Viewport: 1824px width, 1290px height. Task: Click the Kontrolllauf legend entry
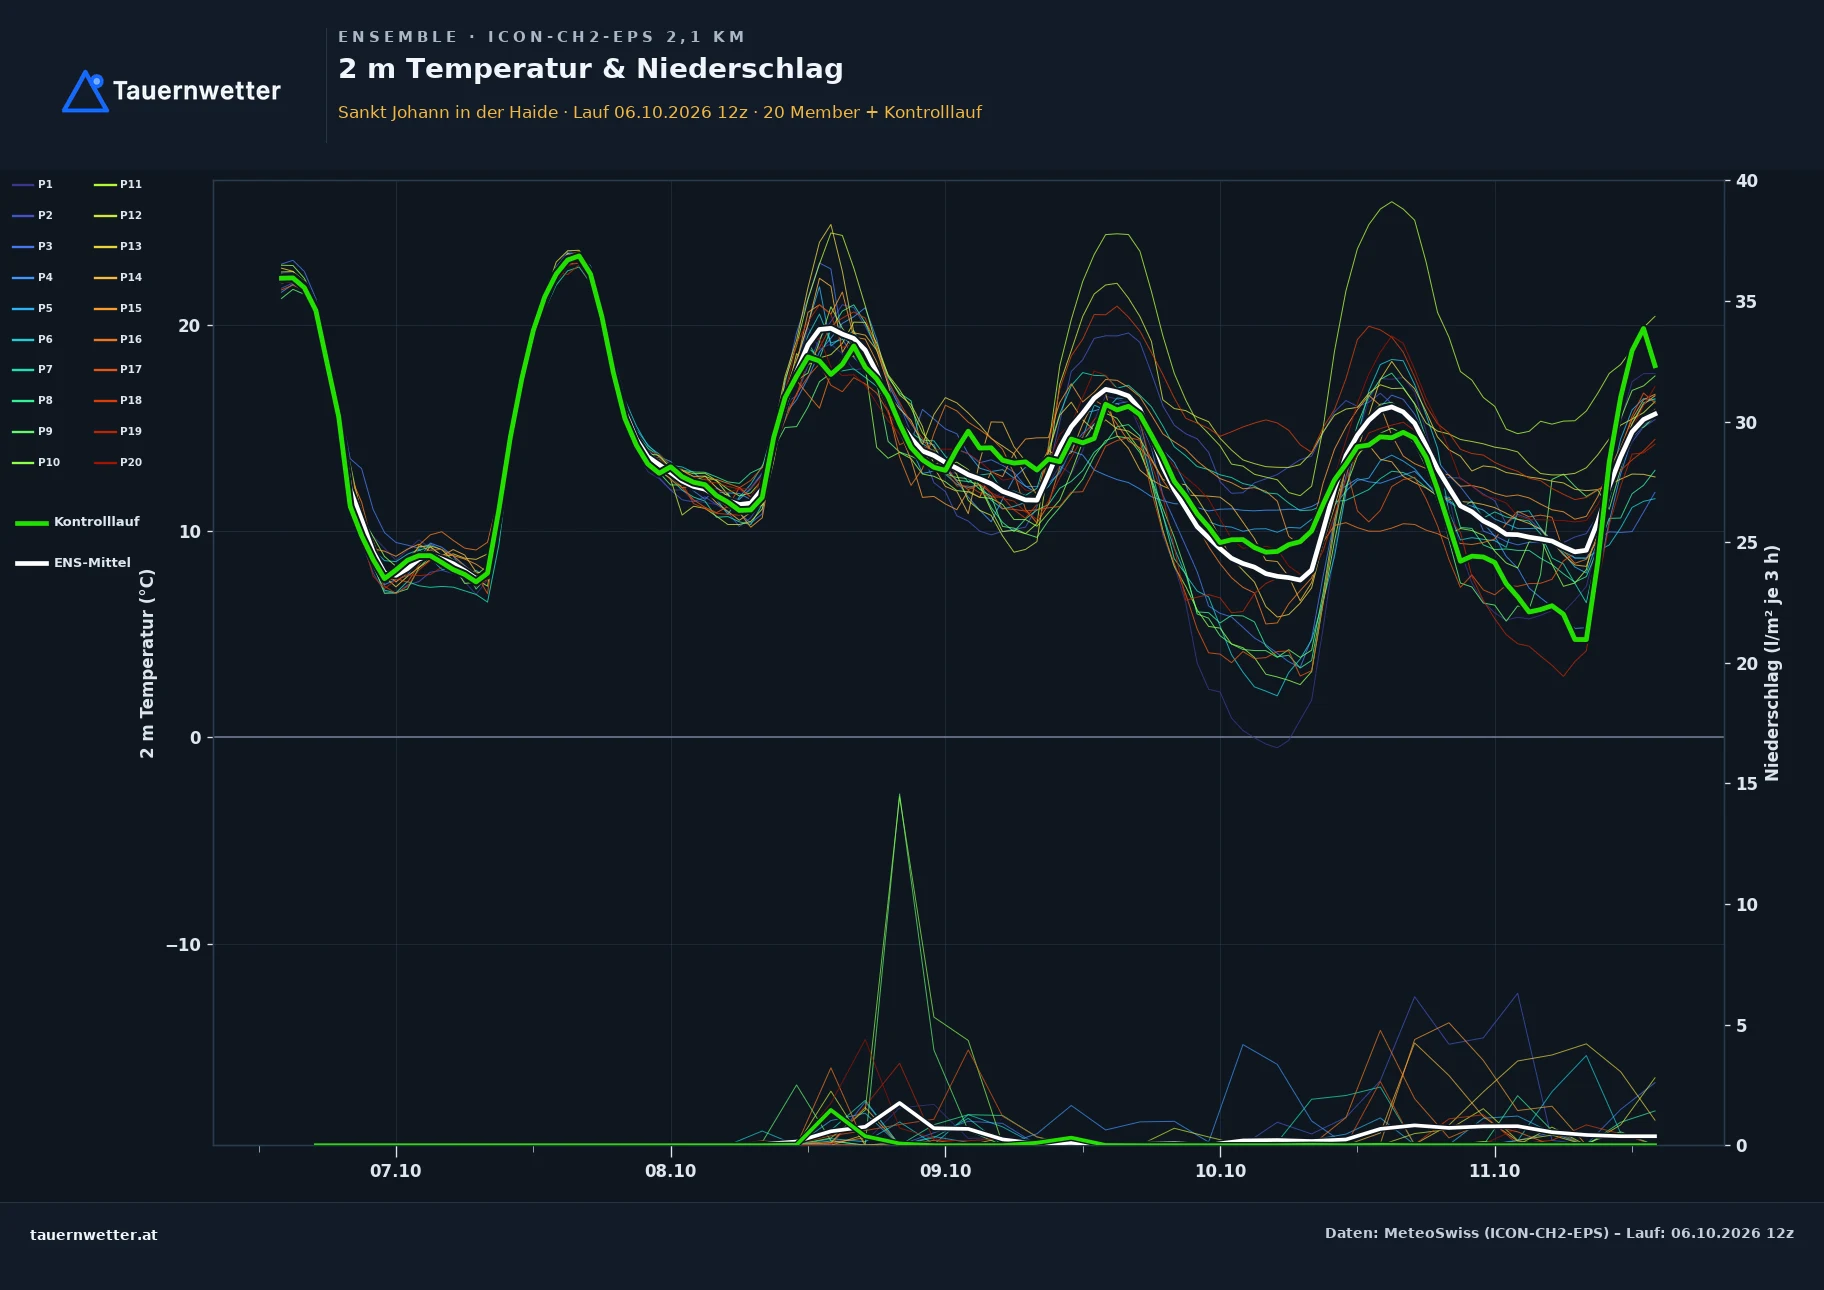[x=78, y=522]
